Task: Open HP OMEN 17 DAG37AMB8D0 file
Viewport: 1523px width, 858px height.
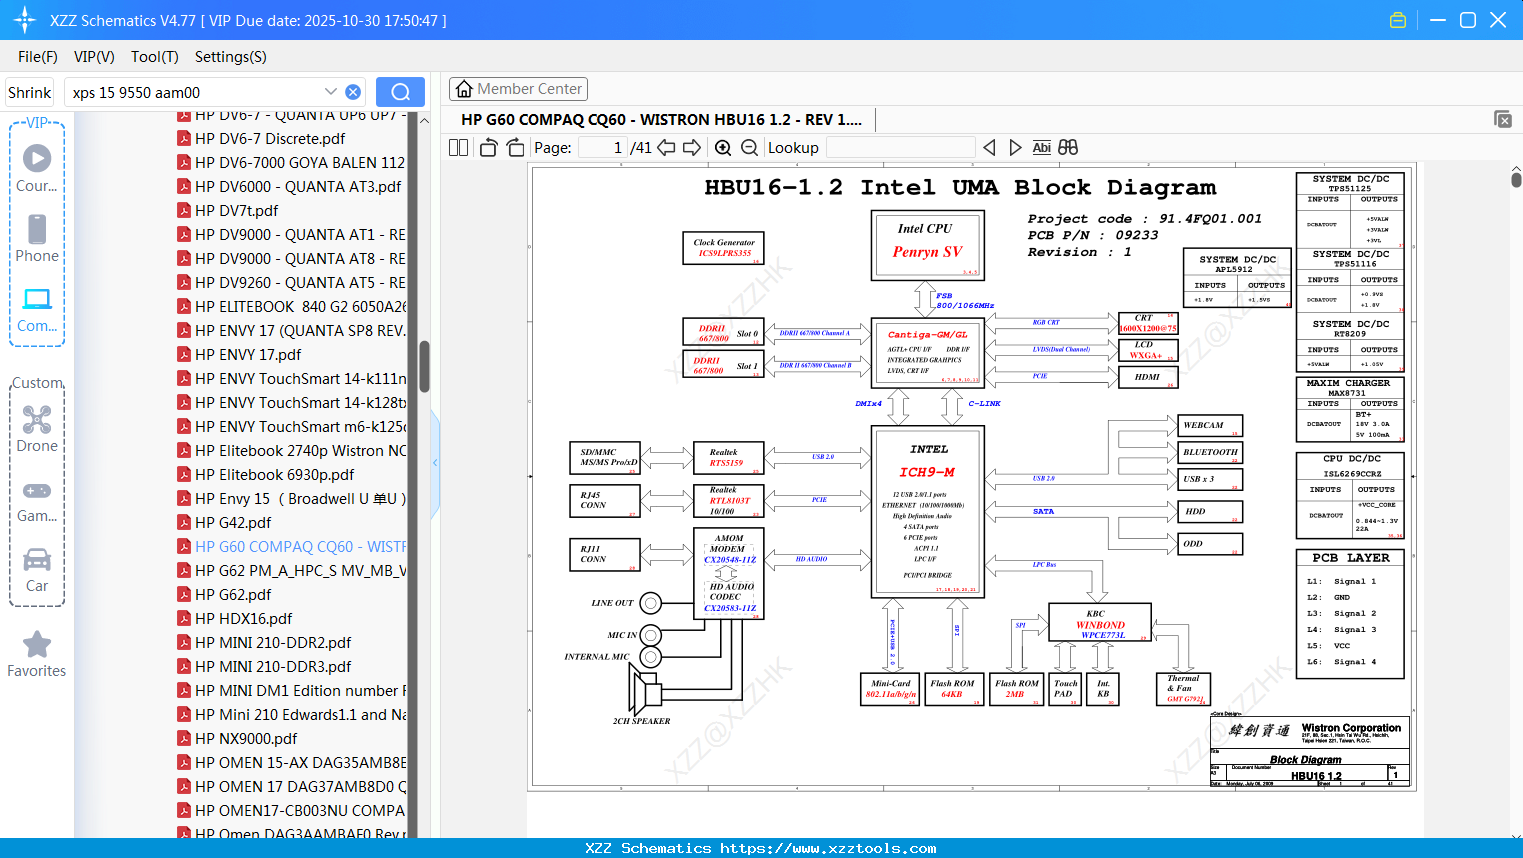Action: pos(291,787)
